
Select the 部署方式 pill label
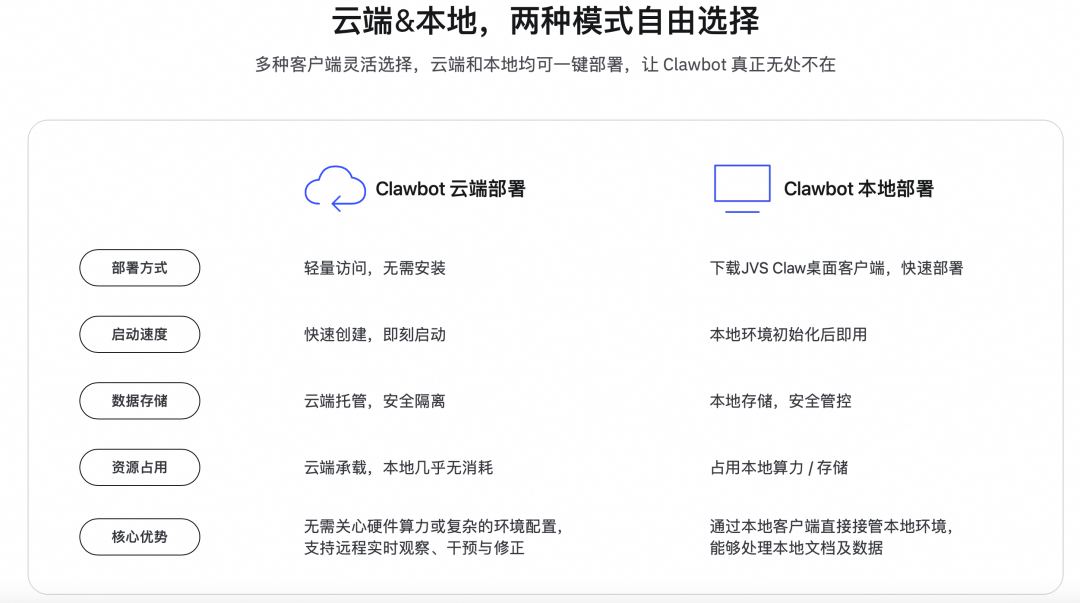pos(140,268)
